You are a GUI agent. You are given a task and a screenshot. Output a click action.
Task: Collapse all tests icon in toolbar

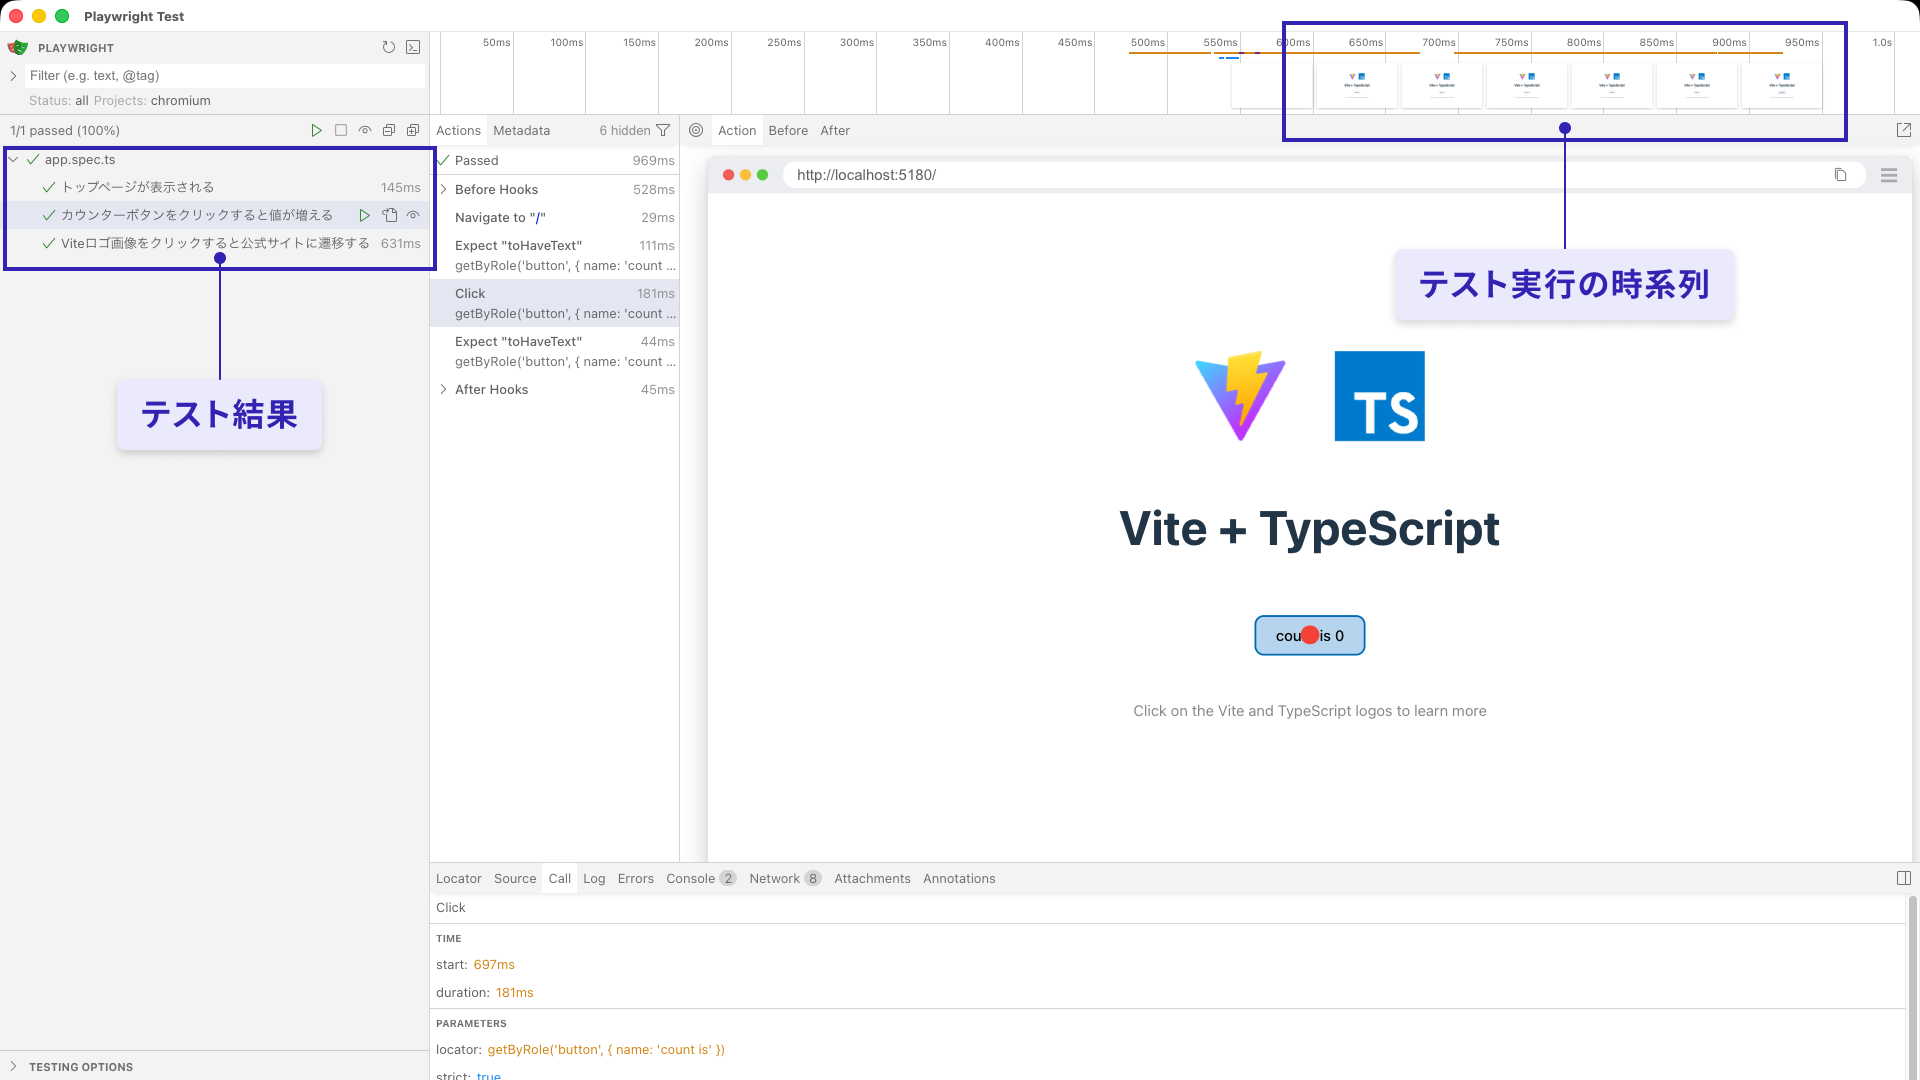pos(389,130)
